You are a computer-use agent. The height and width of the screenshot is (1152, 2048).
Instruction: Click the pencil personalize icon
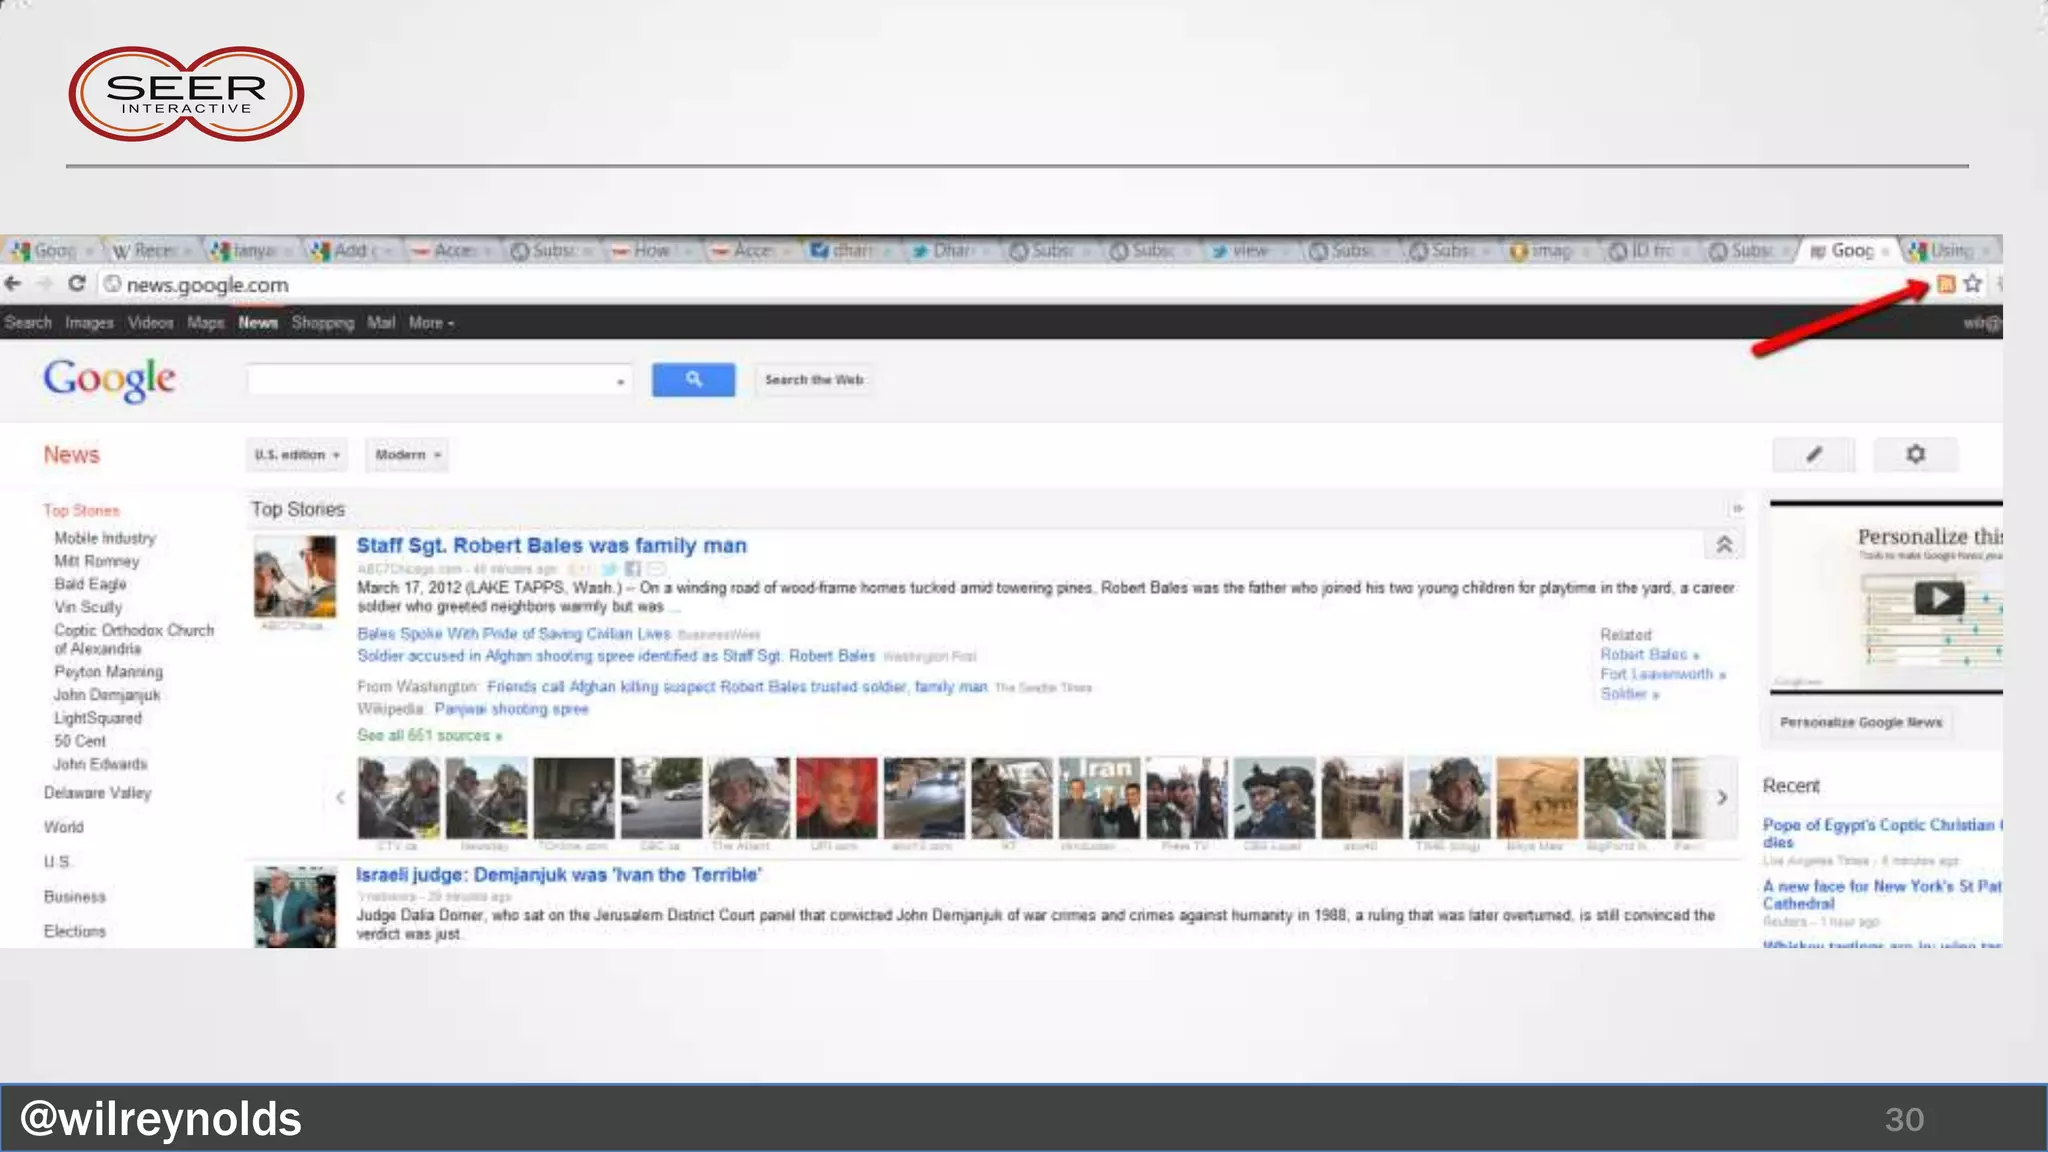[x=1813, y=455]
